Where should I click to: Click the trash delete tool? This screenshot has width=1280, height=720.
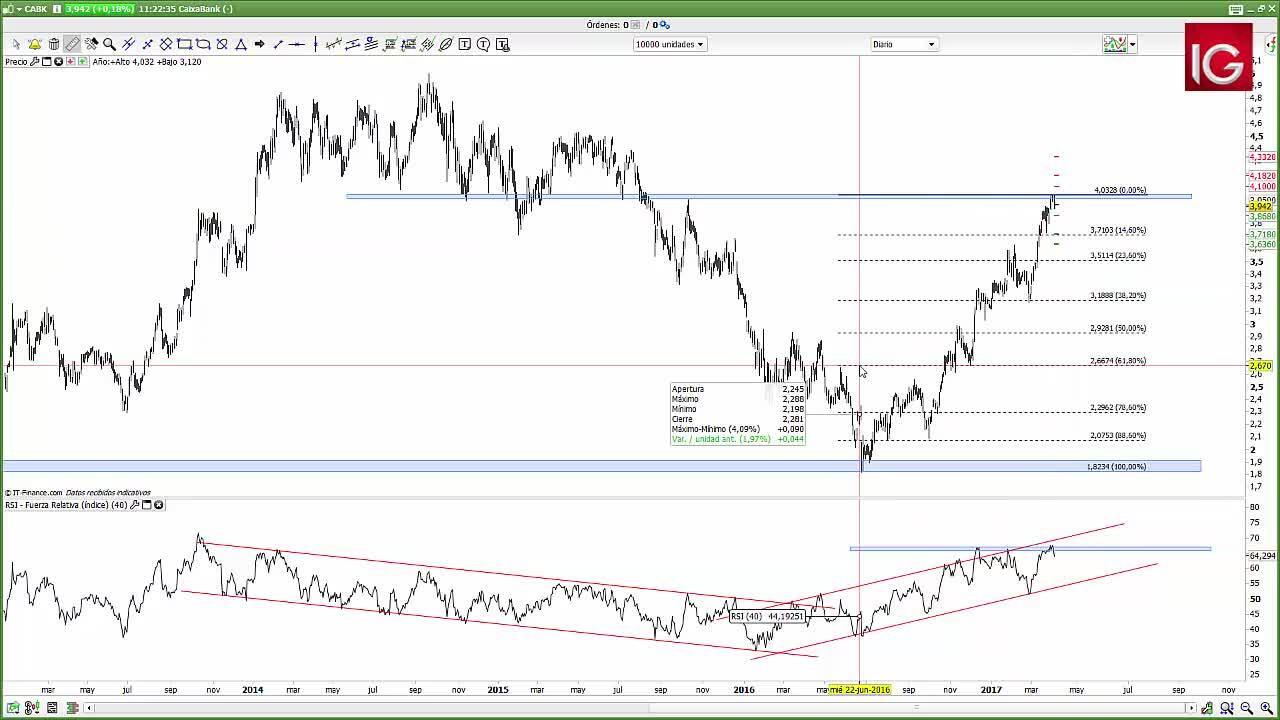click(x=54, y=44)
